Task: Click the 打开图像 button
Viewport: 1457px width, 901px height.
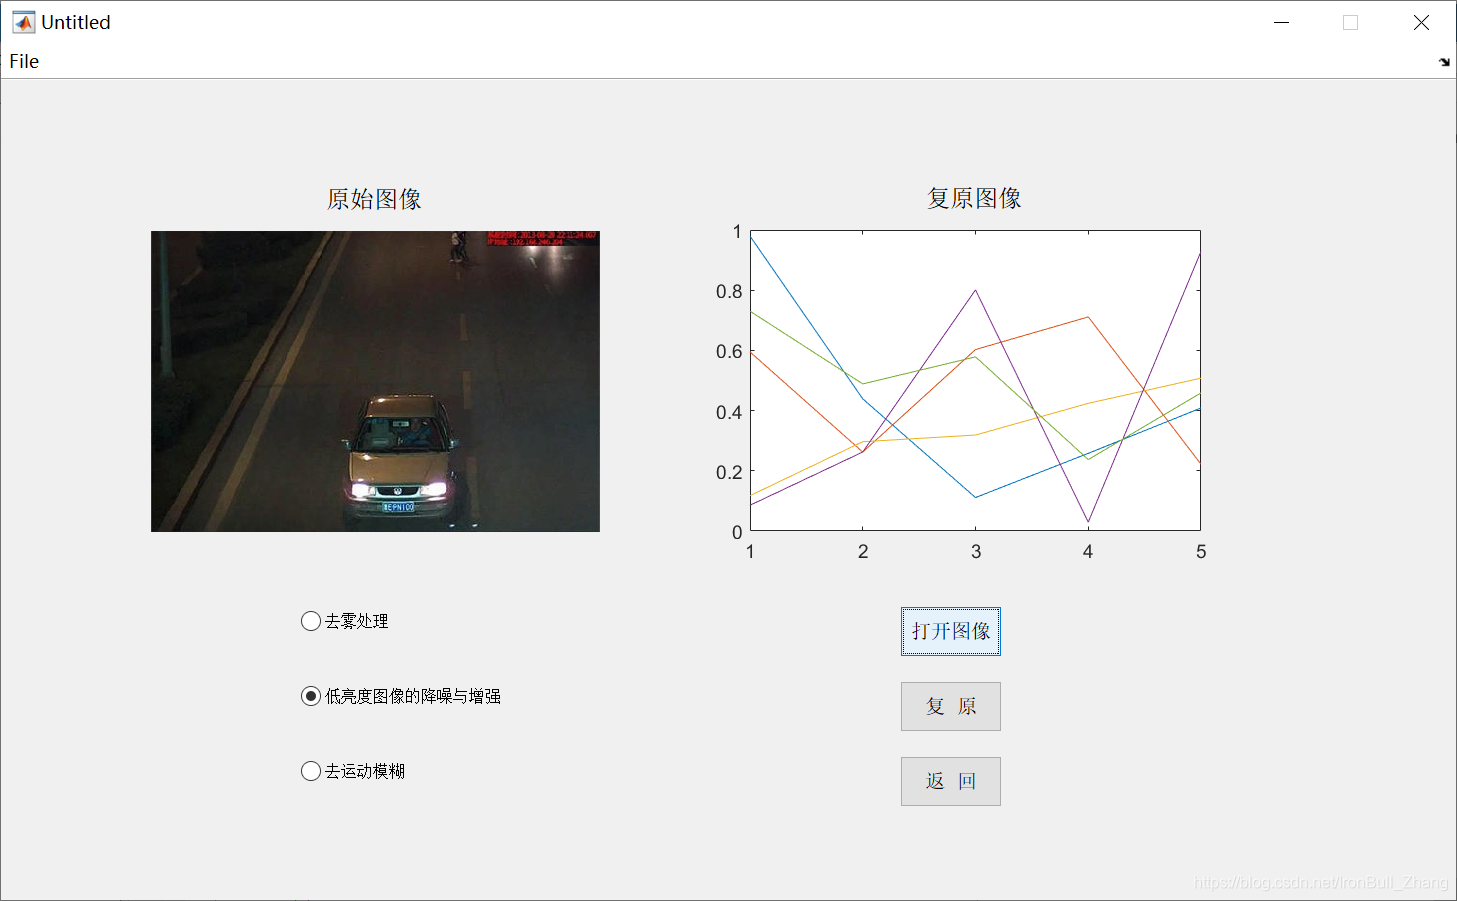Action: pos(950,631)
